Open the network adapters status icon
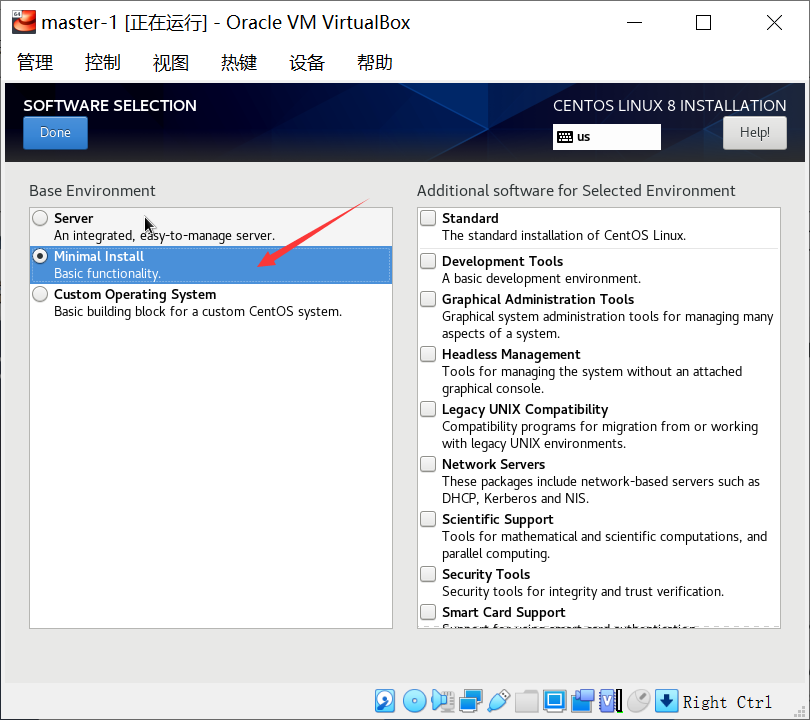 pyautogui.click(x=471, y=701)
